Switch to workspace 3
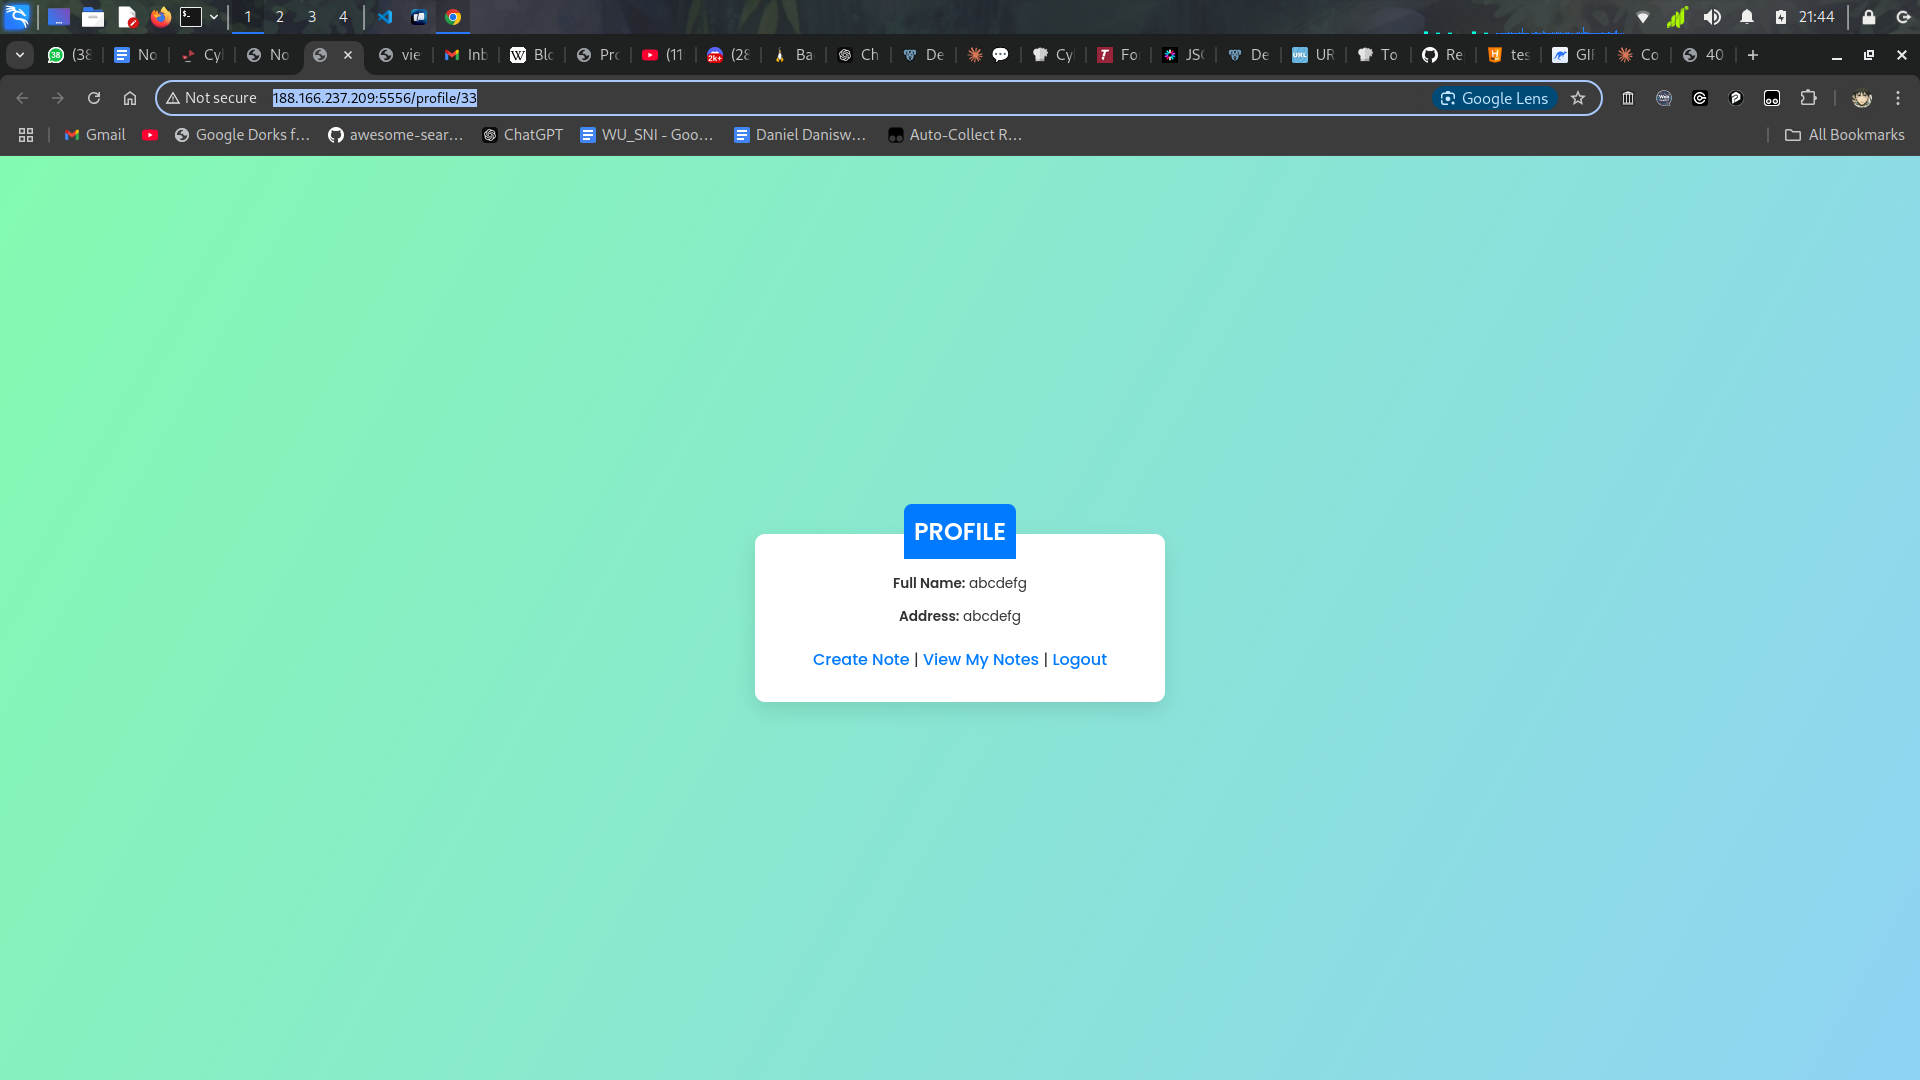 [312, 17]
